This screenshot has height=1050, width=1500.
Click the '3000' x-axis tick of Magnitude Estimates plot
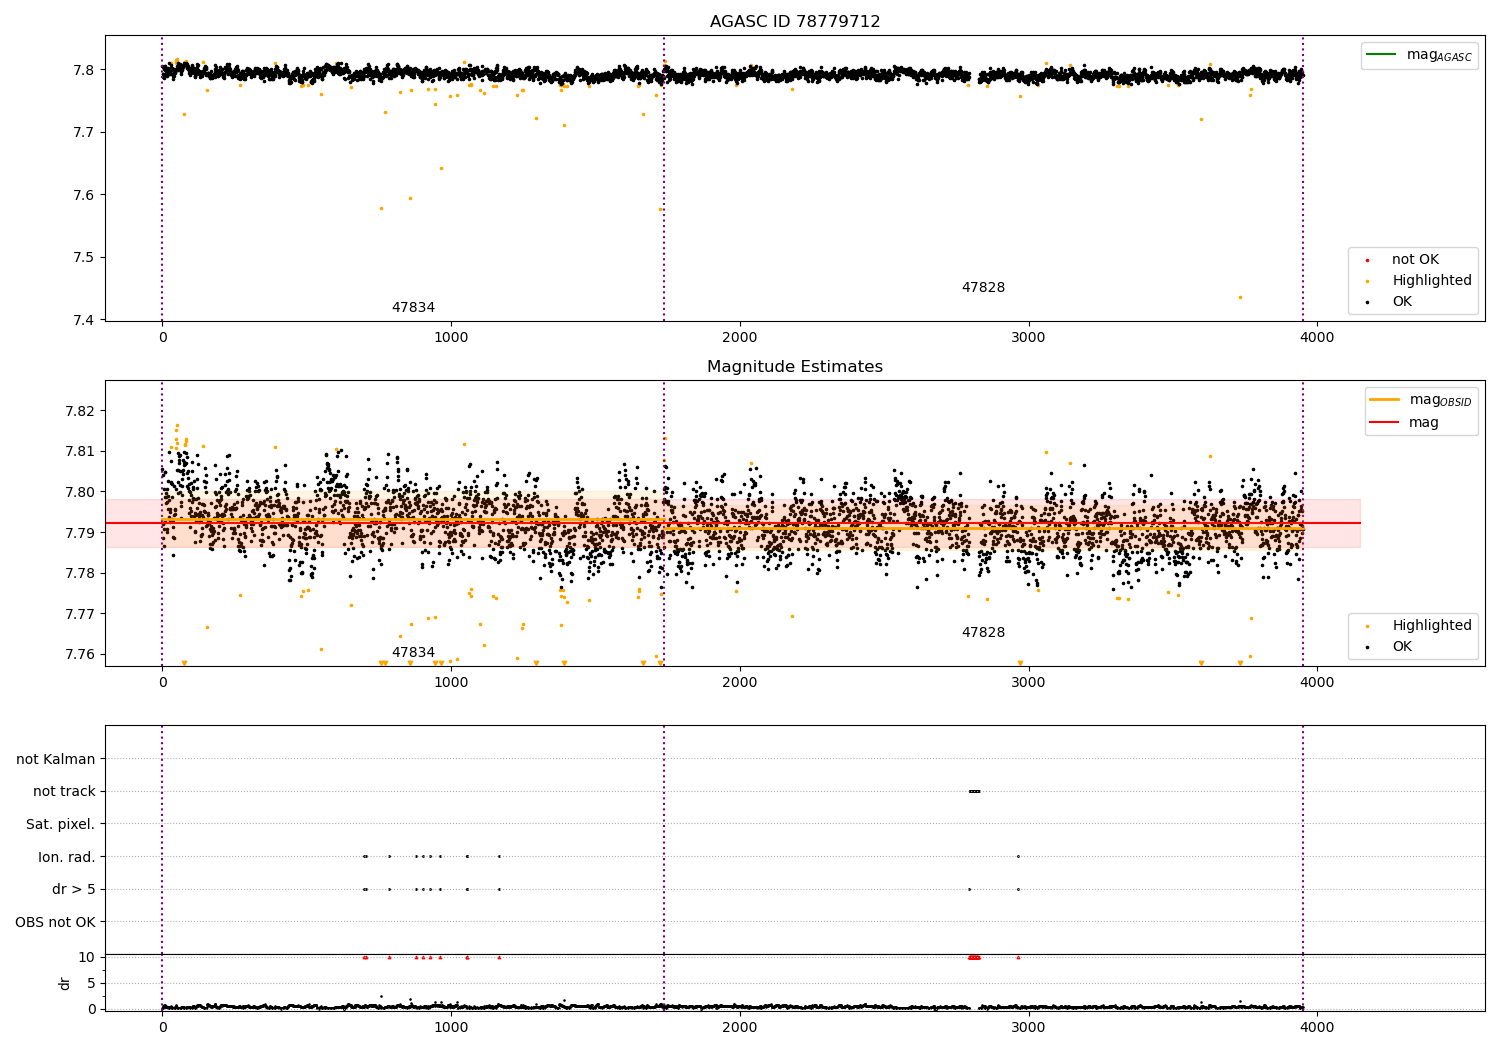pos(1028,683)
